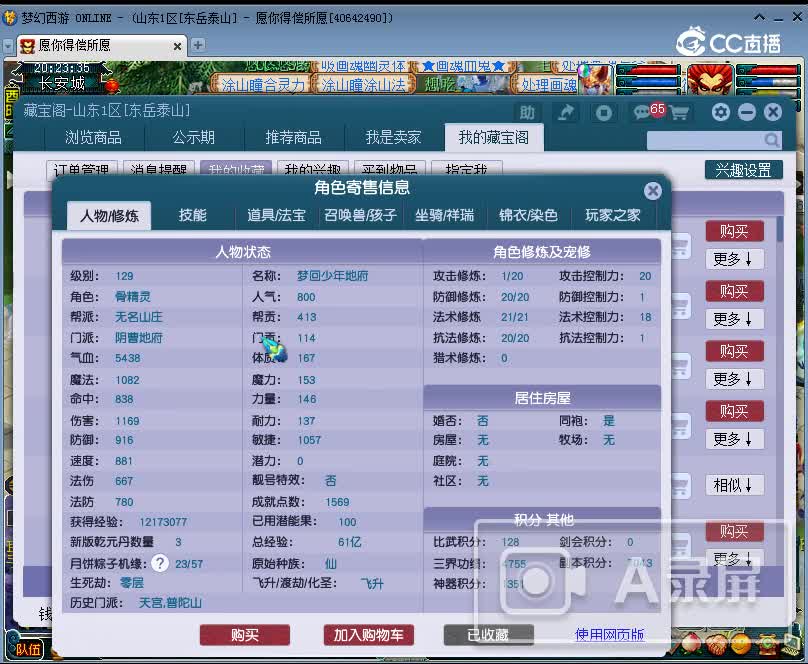Click the 购买 button in the dialog
The image size is (808, 664).
click(245, 635)
